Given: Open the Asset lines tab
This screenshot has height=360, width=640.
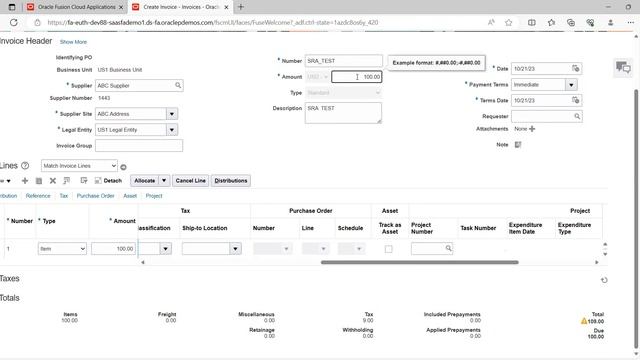Looking at the screenshot, I should point(130,196).
